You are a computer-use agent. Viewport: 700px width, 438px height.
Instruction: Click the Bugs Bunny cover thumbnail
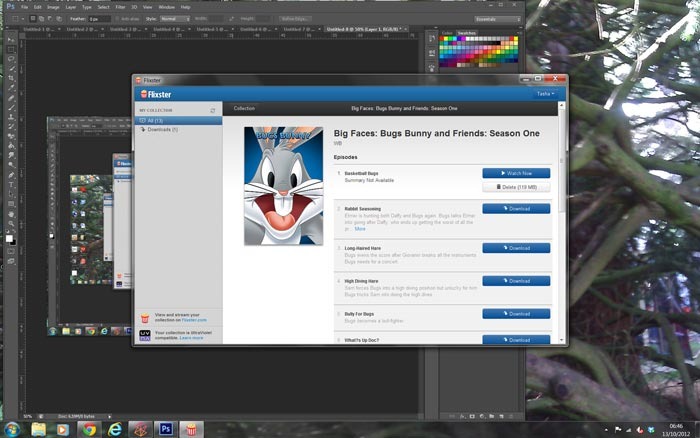tap(283, 186)
